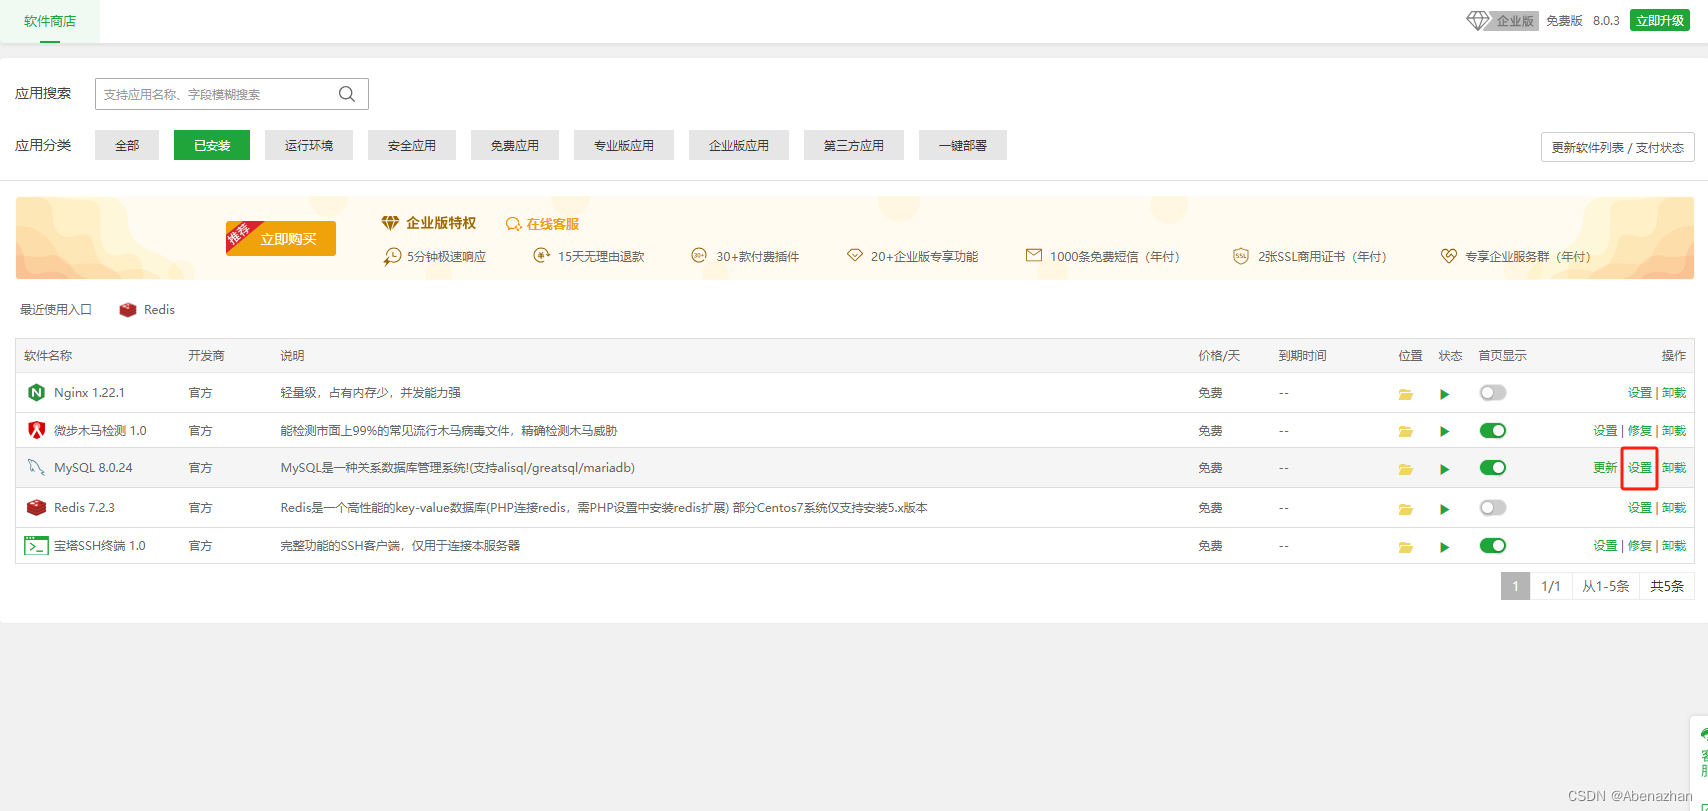
Task: Click 修复 for 宝塔SSH终端
Action: pyautogui.click(x=1640, y=546)
